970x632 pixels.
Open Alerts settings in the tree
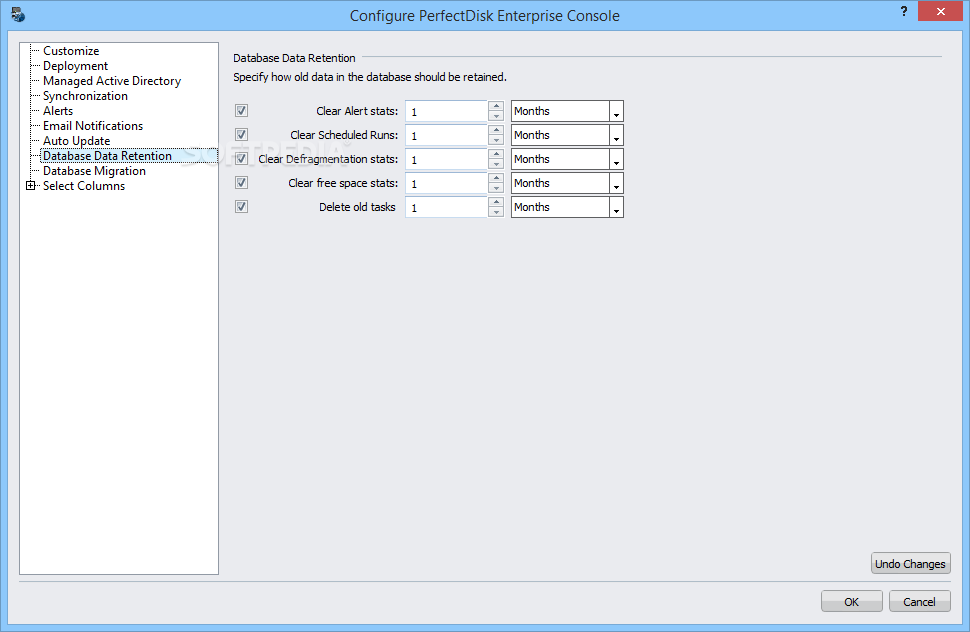58,111
